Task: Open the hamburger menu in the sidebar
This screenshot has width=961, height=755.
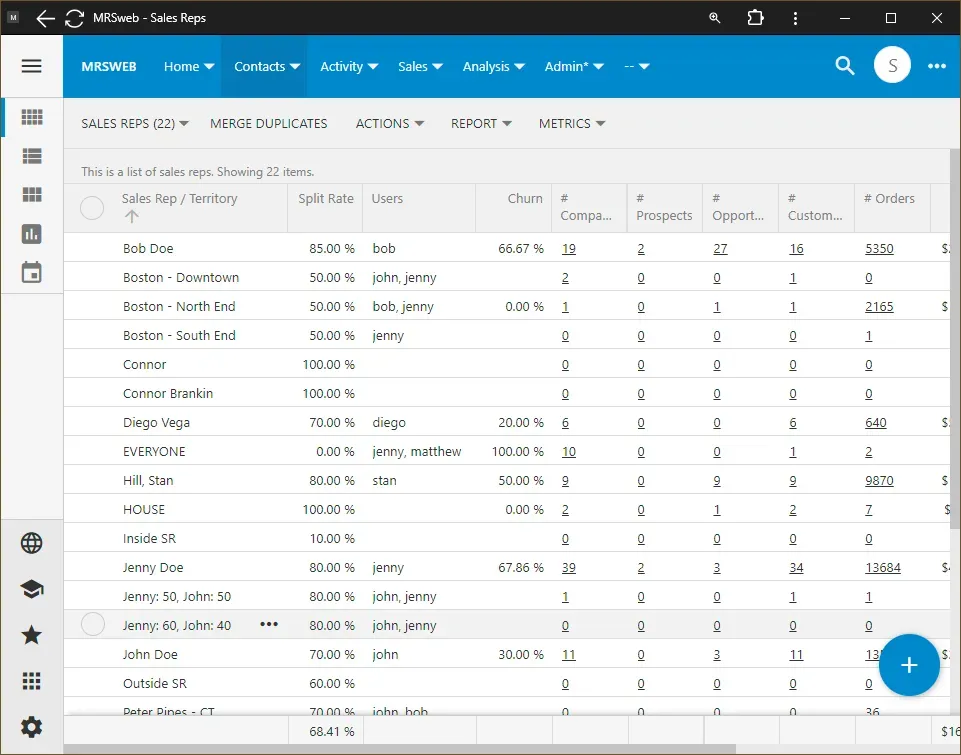Action: [x=31, y=66]
